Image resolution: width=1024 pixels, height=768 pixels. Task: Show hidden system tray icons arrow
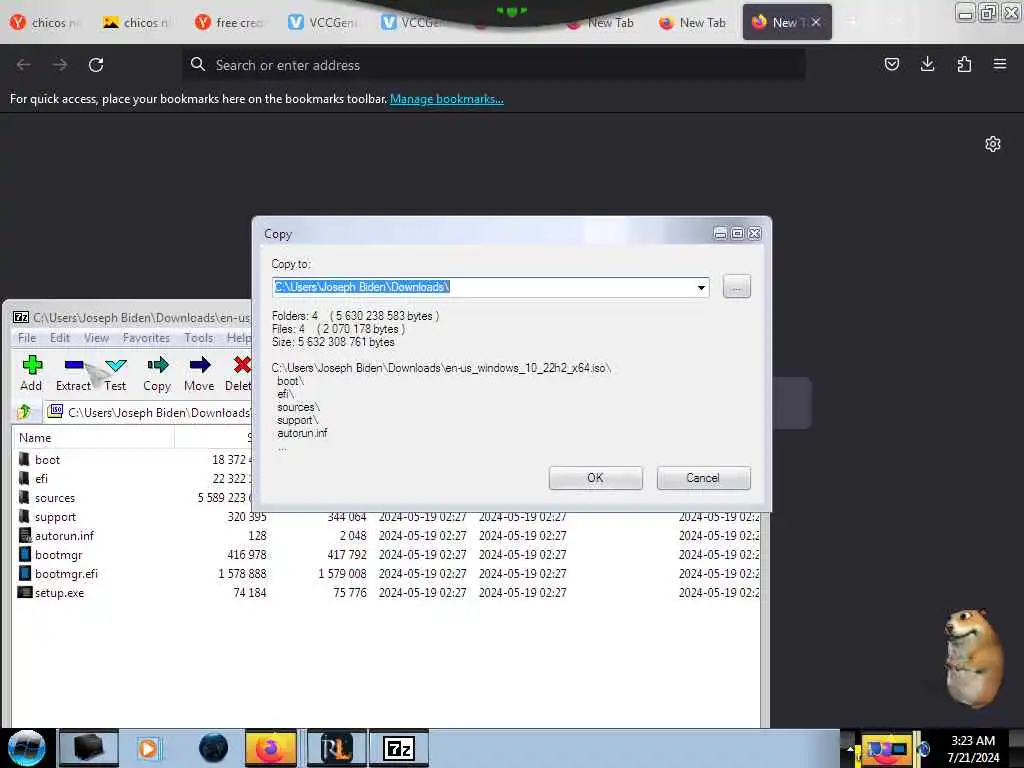pyautogui.click(x=850, y=748)
